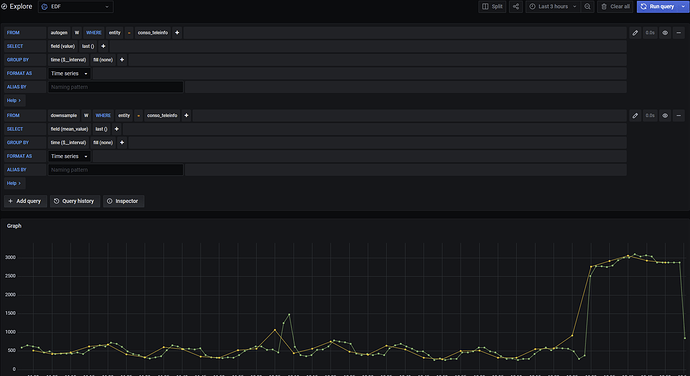Click the Add query button
This screenshot has height=376, width=690.
coord(25,201)
